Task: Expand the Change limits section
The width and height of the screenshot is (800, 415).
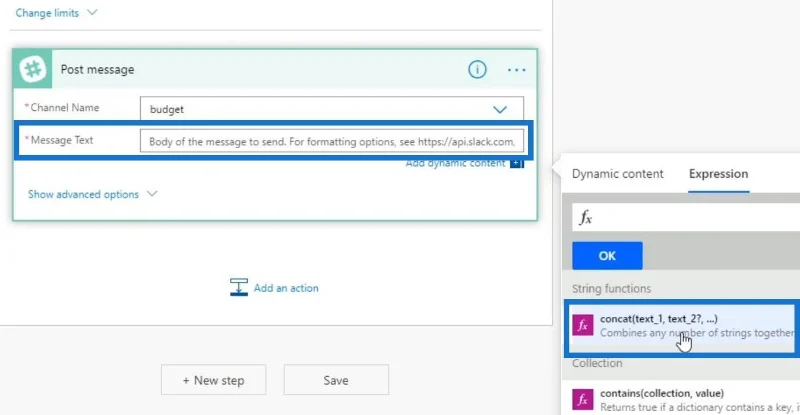Action: tap(56, 13)
